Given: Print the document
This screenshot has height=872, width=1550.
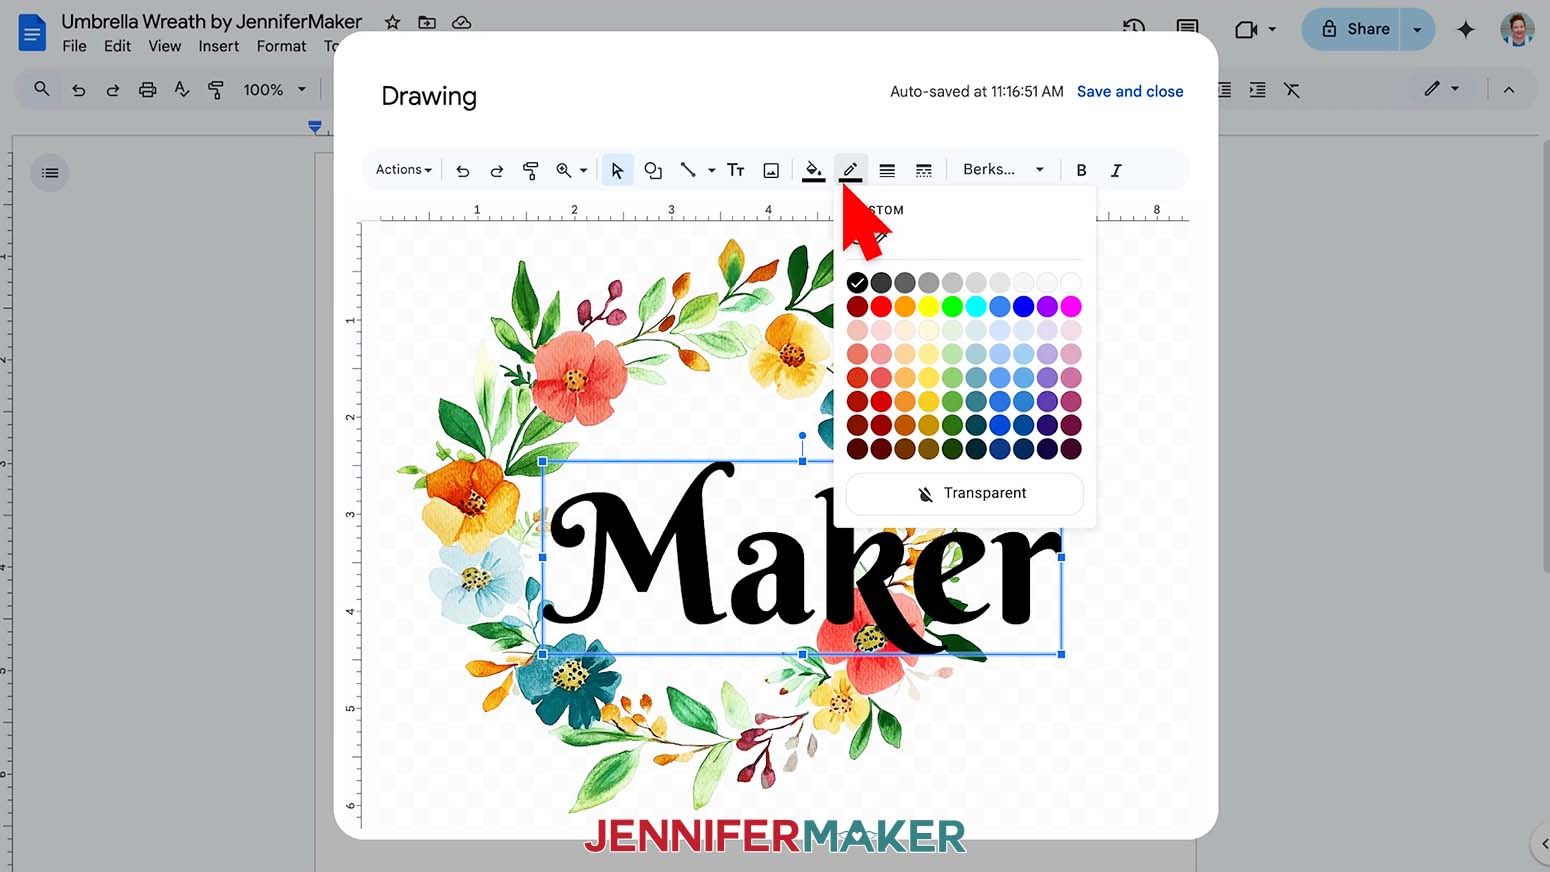Looking at the screenshot, I should click(147, 90).
